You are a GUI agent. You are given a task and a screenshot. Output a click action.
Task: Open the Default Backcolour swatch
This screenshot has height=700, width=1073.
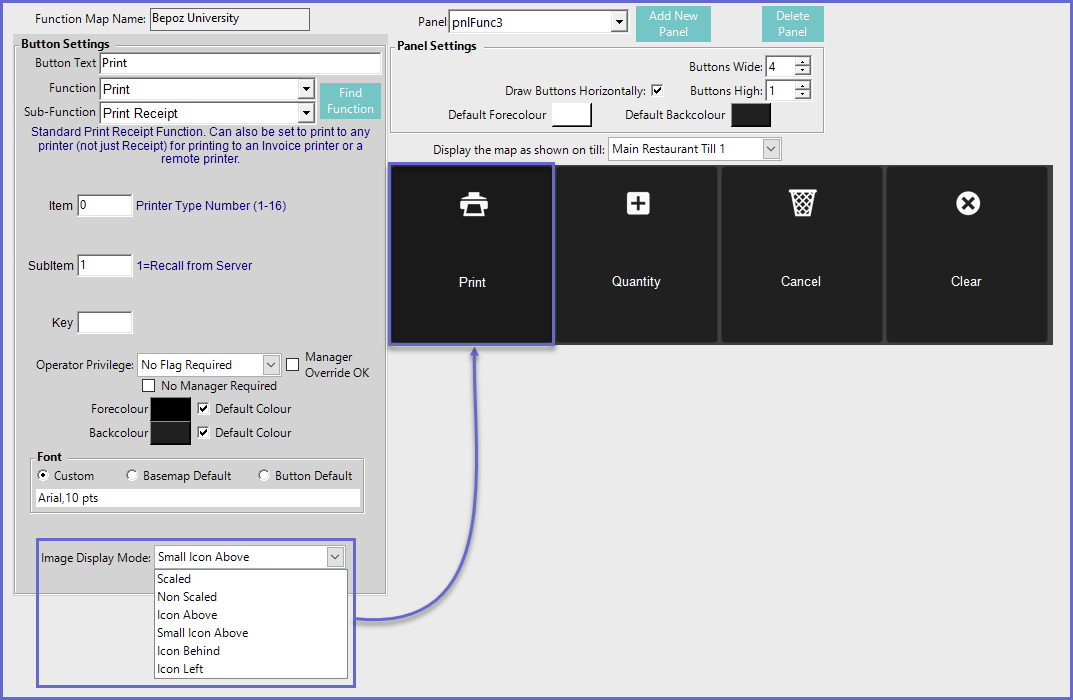(x=751, y=115)
